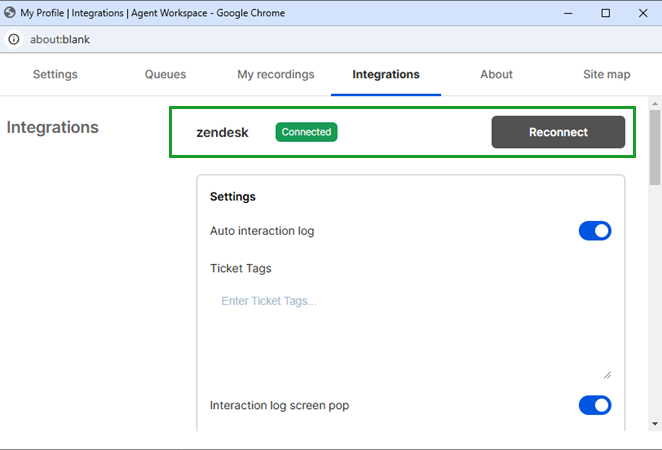Open the My recordings tab
Screen dimensions: 662x450
pos(276,74)
